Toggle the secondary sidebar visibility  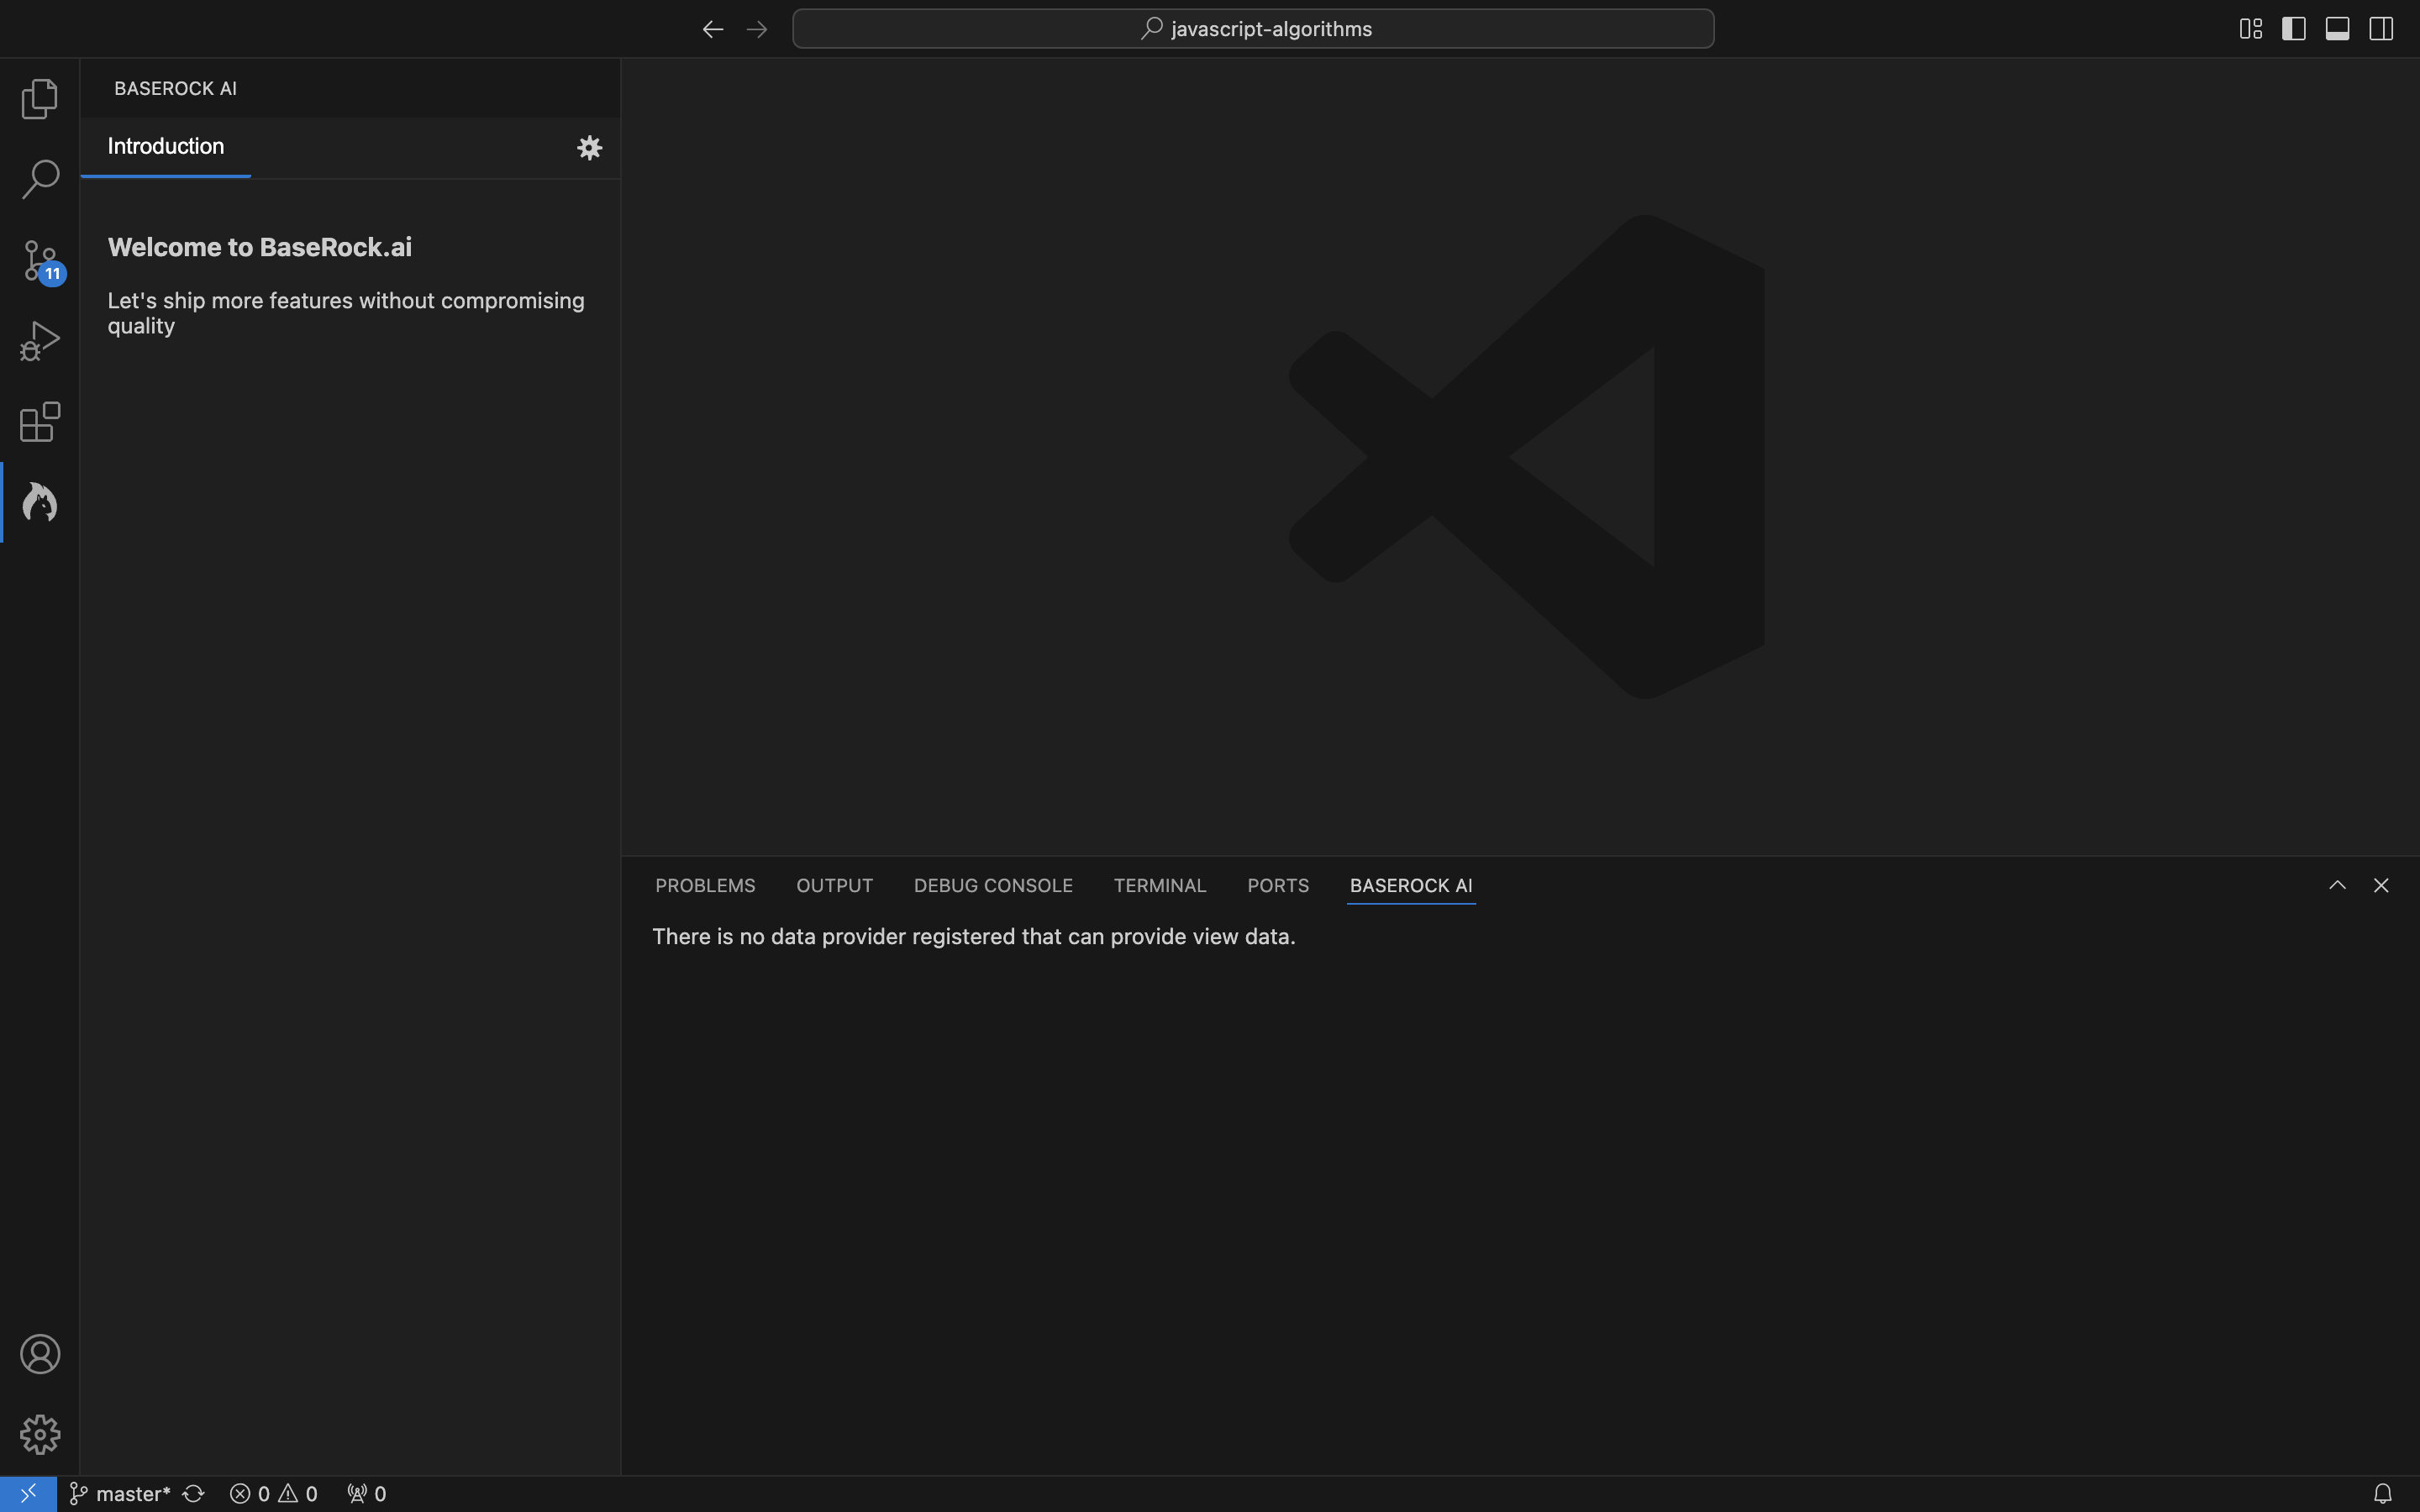tap(2382, 28)
